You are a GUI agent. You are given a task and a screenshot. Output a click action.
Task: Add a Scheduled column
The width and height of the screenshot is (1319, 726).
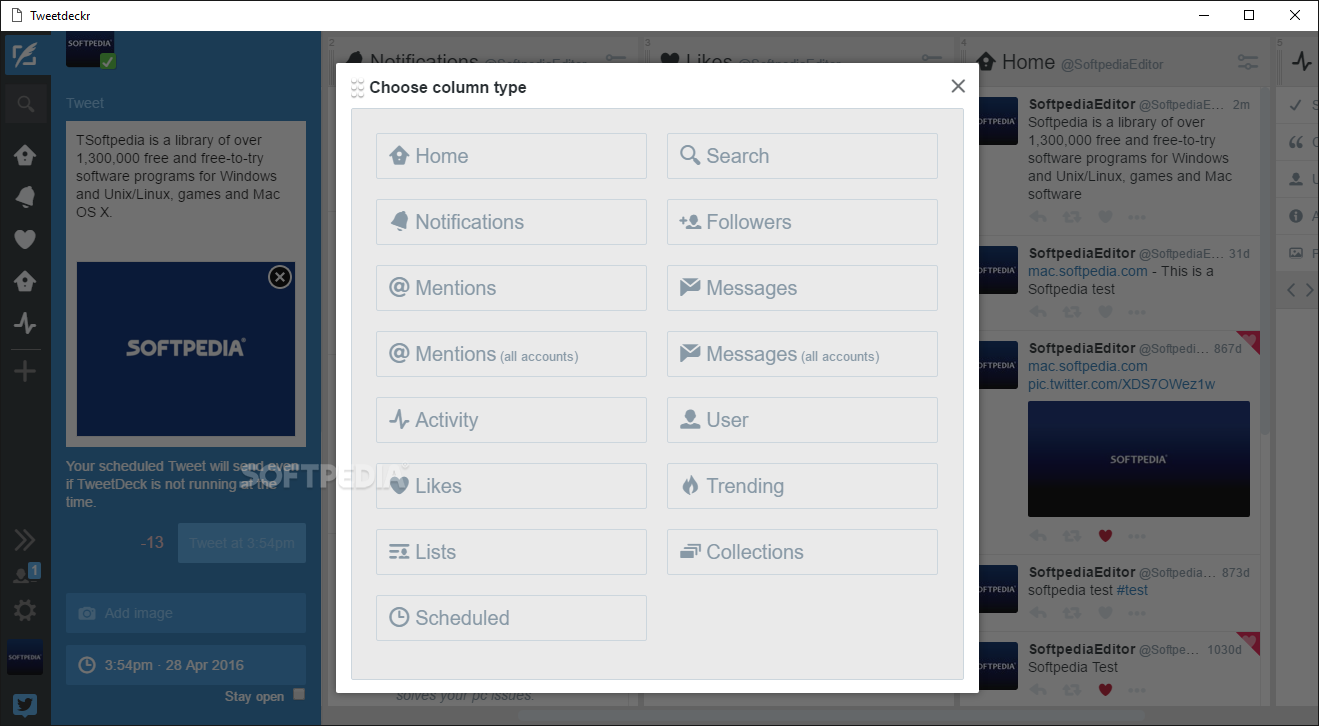coord(511,618)
